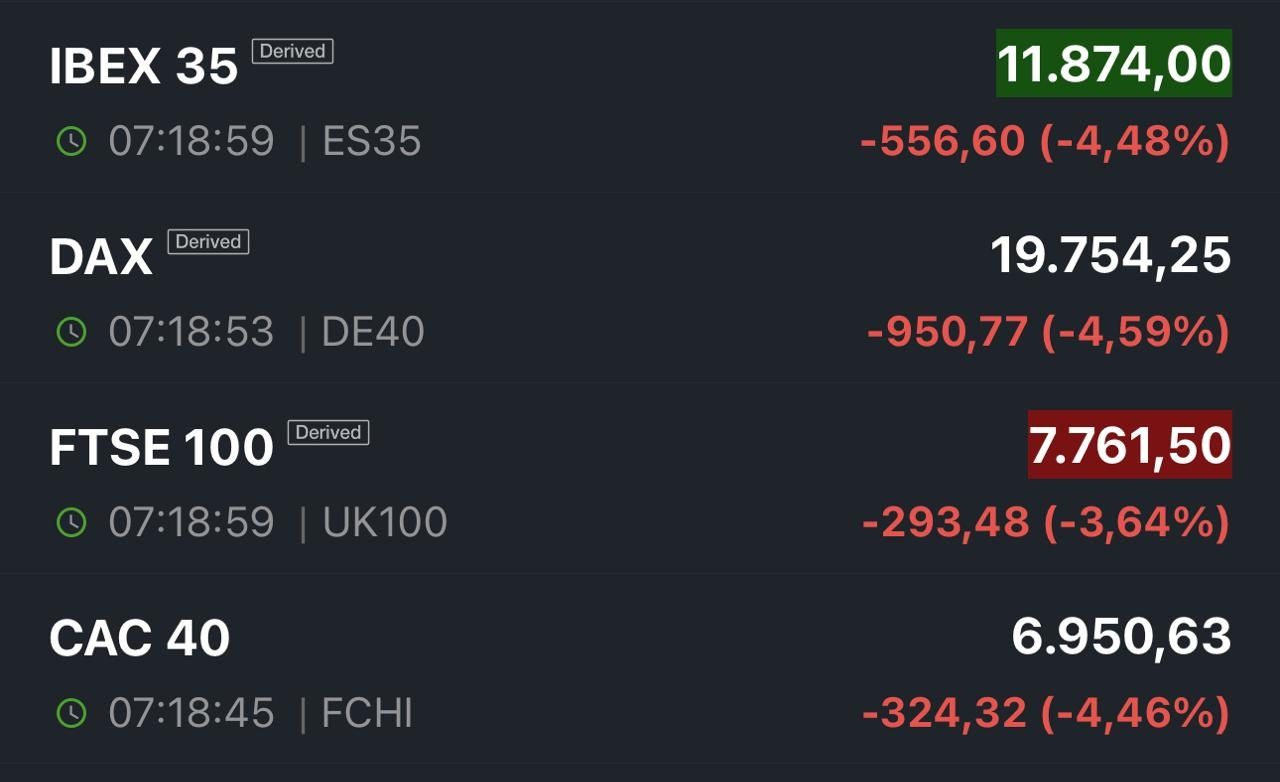Click the Derived badge next to DAX
The image size is (1280, 782).
coord(208,242)
